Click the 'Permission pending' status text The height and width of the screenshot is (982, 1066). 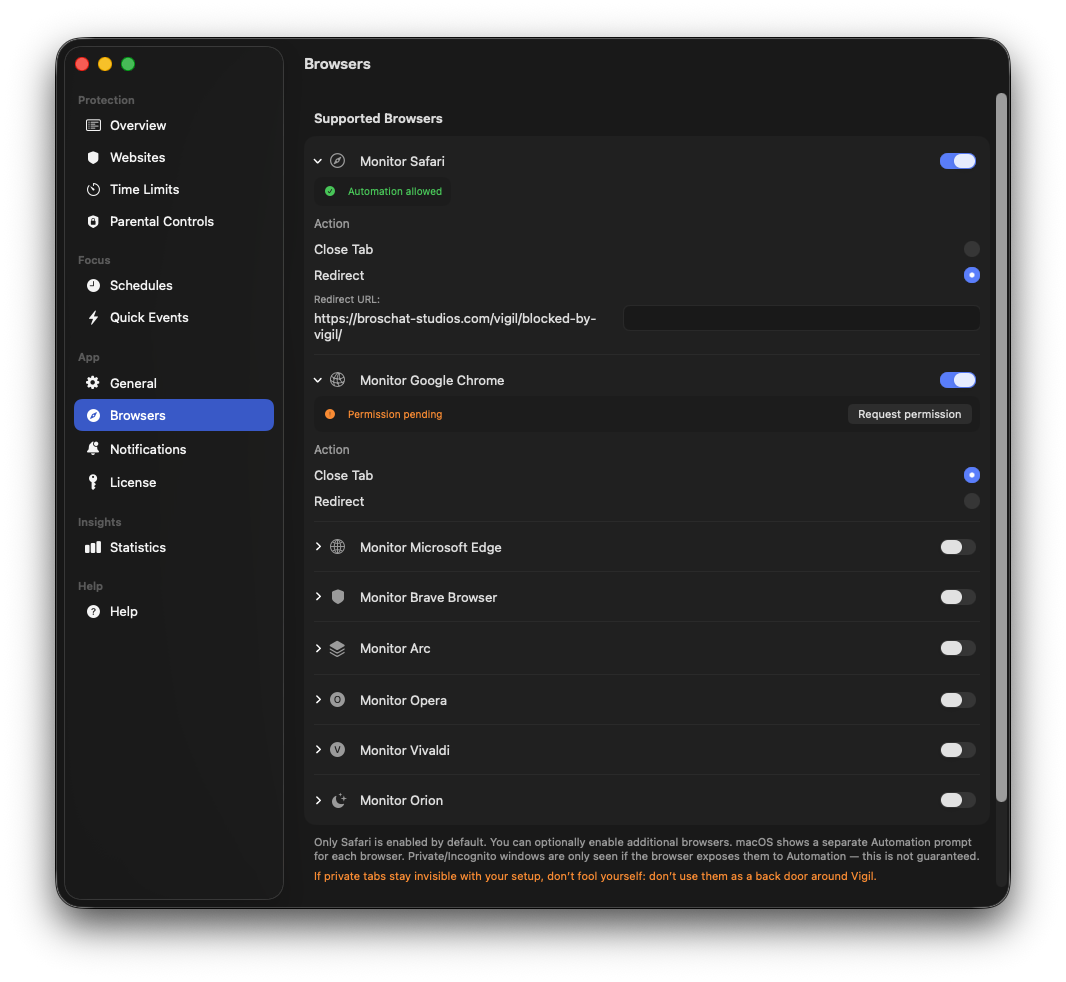click(x=394, y=413)
